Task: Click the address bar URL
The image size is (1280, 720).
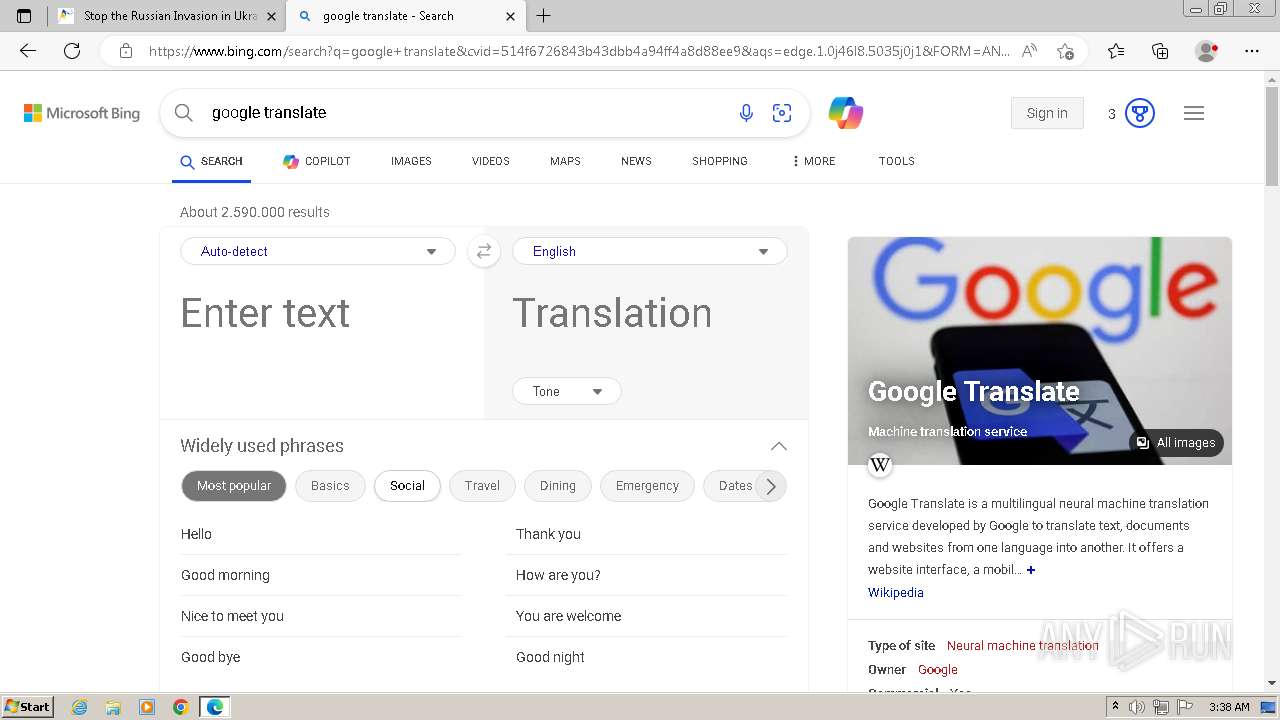Action: tap(578, 51)
